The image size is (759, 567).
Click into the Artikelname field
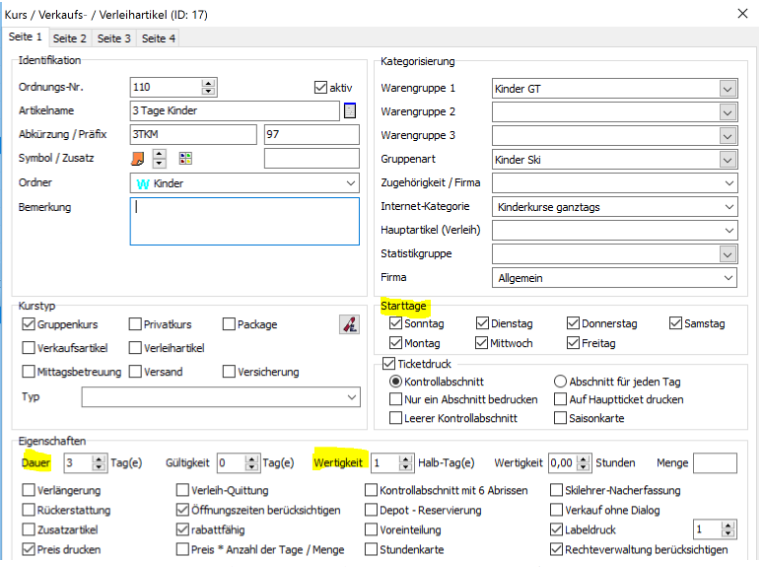click(235, 111)
